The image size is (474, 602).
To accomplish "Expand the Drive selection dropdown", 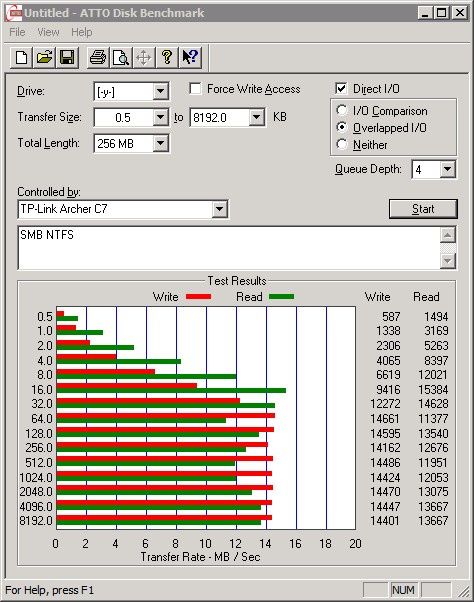I will coord(160,92).
